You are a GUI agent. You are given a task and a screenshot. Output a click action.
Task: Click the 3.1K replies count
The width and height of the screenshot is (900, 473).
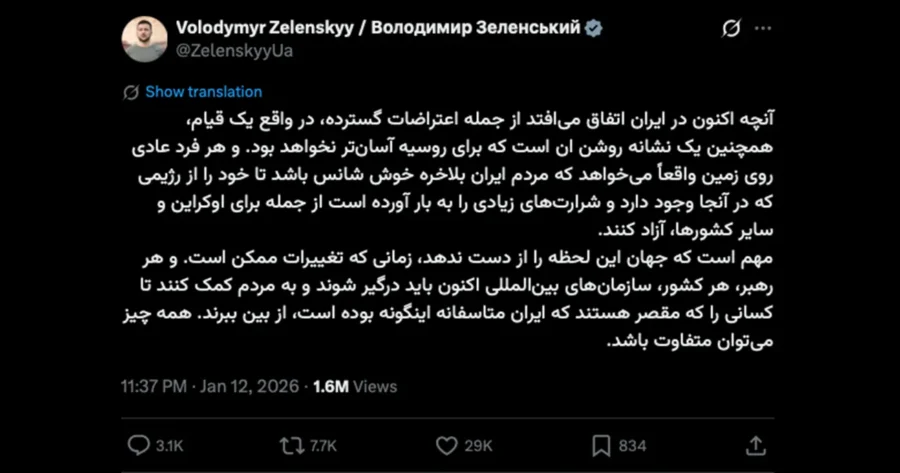169,446
